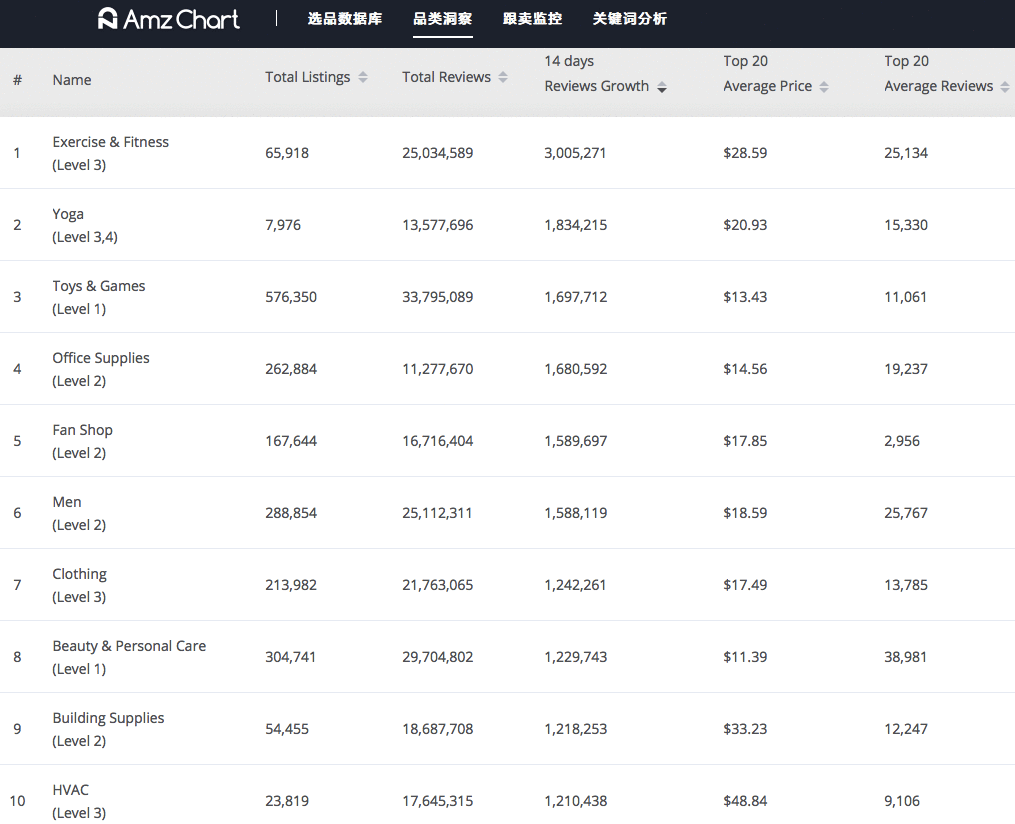Click the AmzChart logo
This screenshot has height=824, width=1015.
168,19
